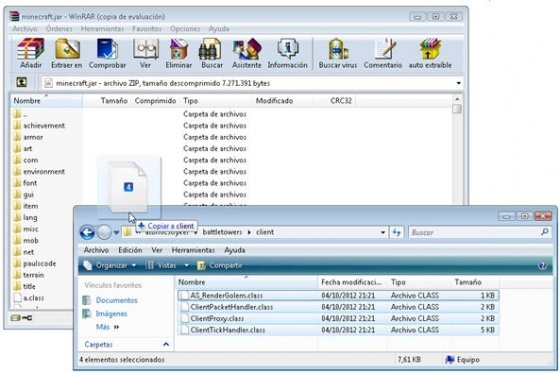Viewport: 560px width, 373px height.
Task: Open the Organizar dropdown
Action: point(110,265)
